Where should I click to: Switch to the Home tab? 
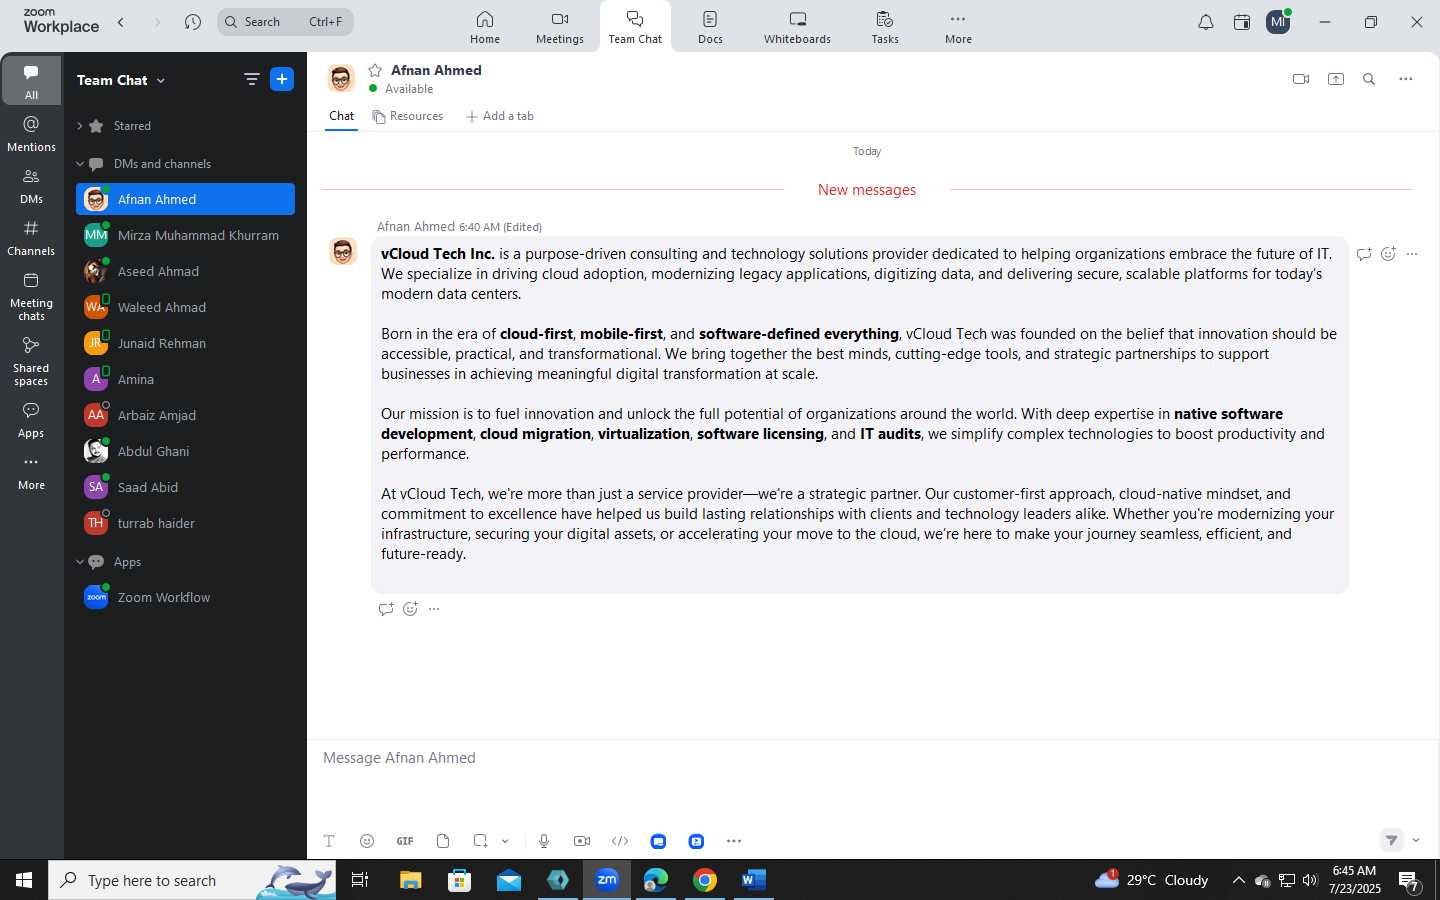tap(485, 27)
